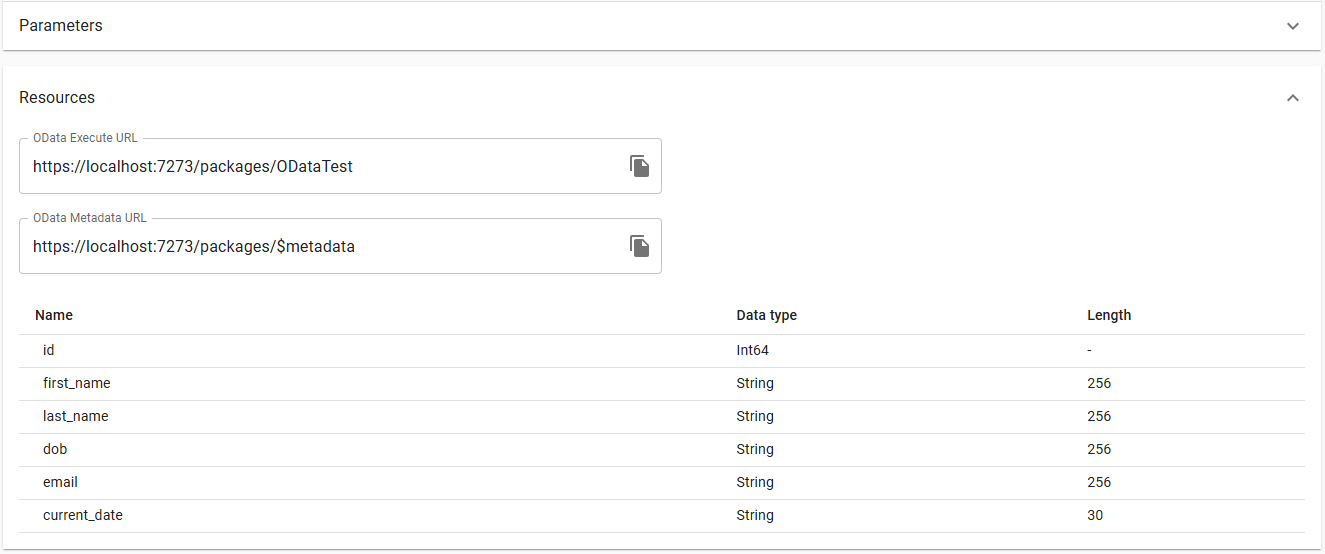Click the Name column header
The height and width of the screenshot is (554, 1325).
tap(54, 315)
